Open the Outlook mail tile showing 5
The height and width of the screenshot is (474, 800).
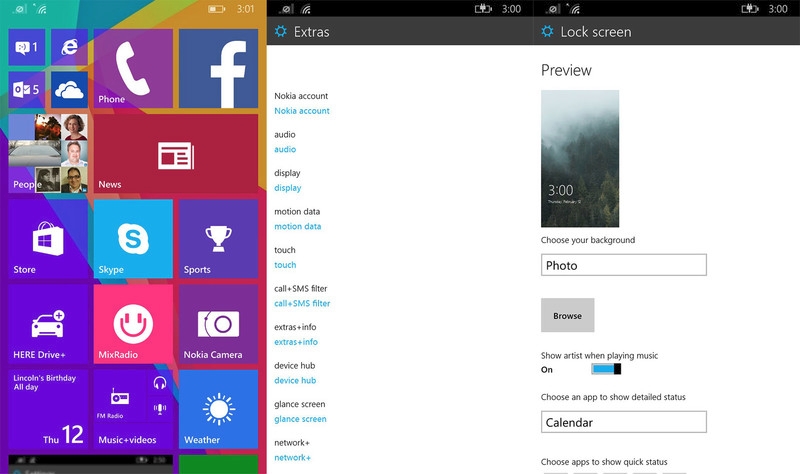click(x=27, y=90)
